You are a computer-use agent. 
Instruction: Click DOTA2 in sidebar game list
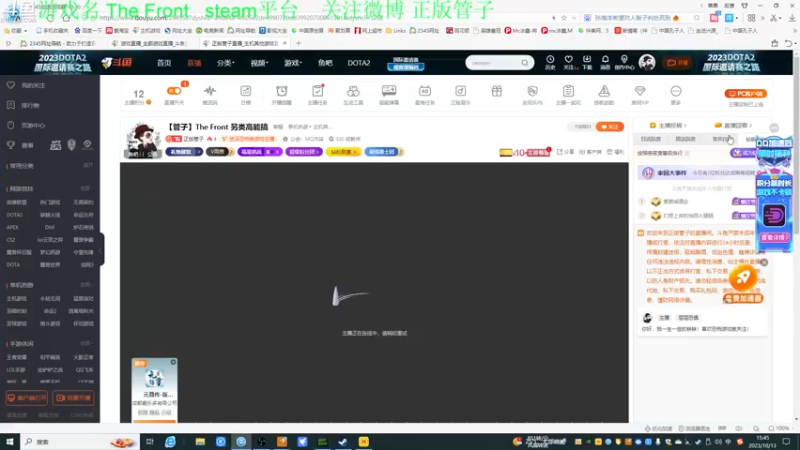coord(14,215)
